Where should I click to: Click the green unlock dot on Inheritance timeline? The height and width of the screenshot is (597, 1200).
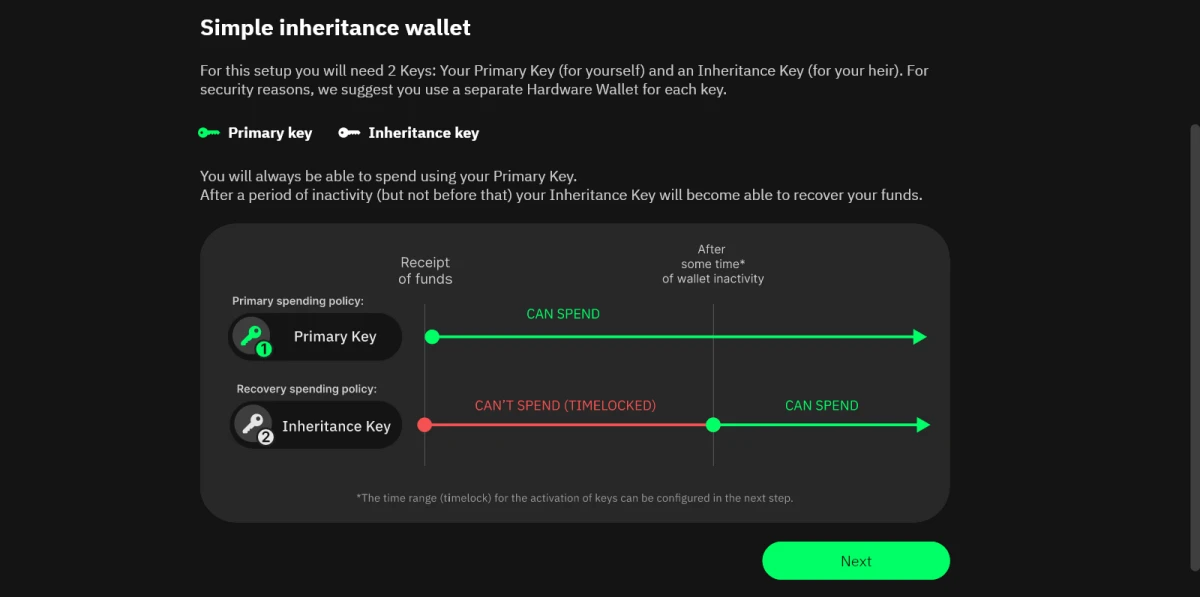713,425
